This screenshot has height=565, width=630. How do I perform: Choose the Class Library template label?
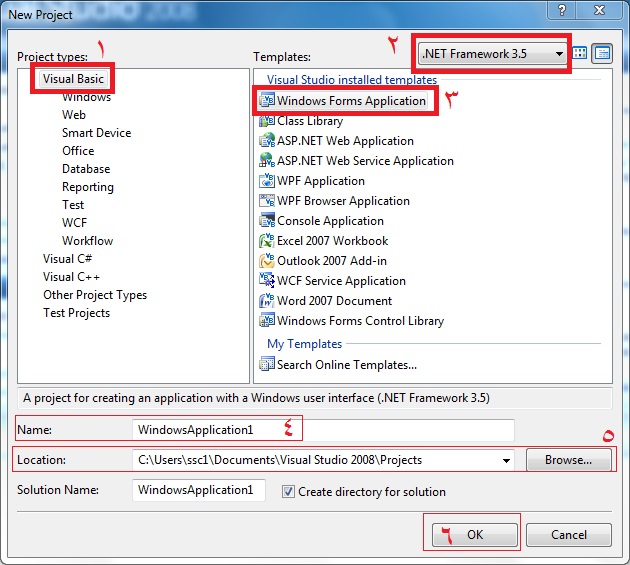click(310, 121)
